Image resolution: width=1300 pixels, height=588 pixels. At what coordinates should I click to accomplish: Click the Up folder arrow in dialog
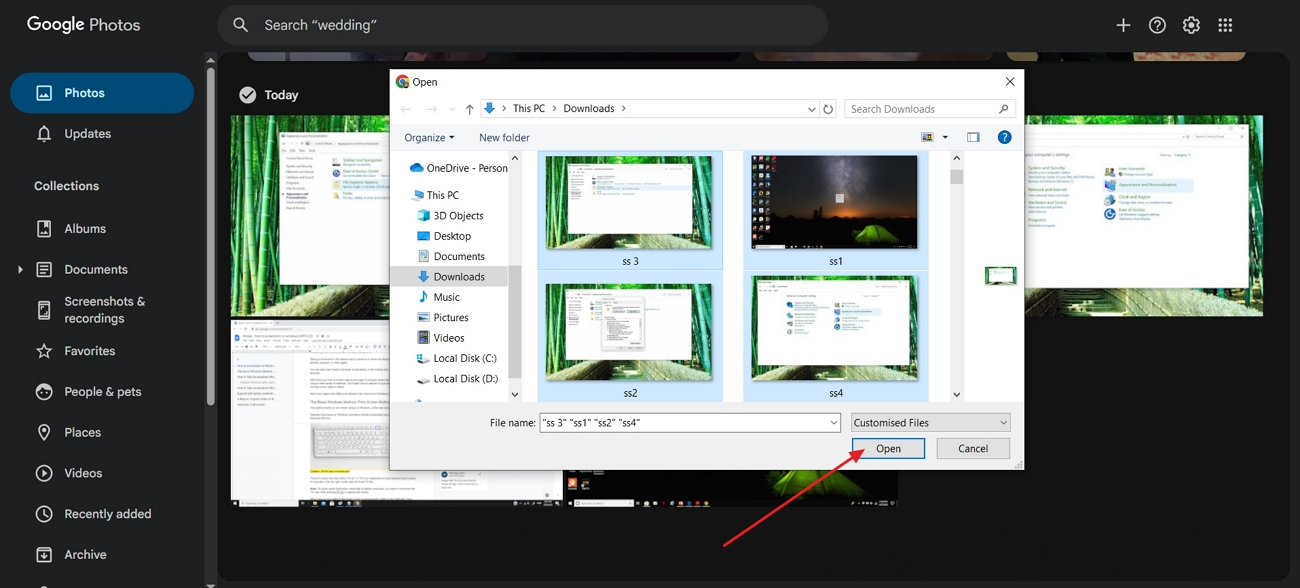469,109
